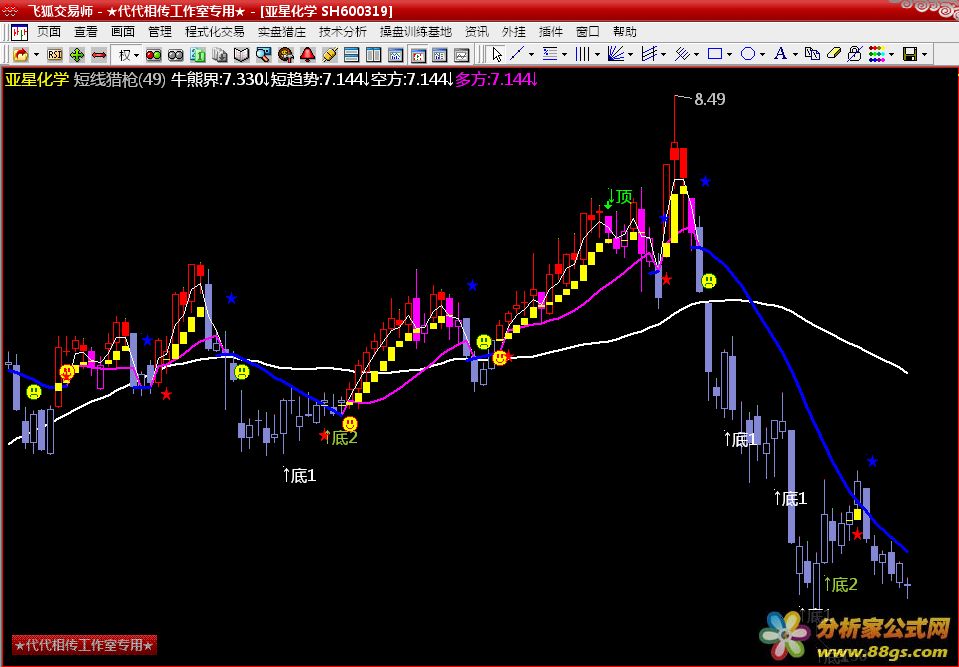Click the RSI indicator toolbar icon
The width and height of the screenshot is (959, 667).
pos(55,54)
